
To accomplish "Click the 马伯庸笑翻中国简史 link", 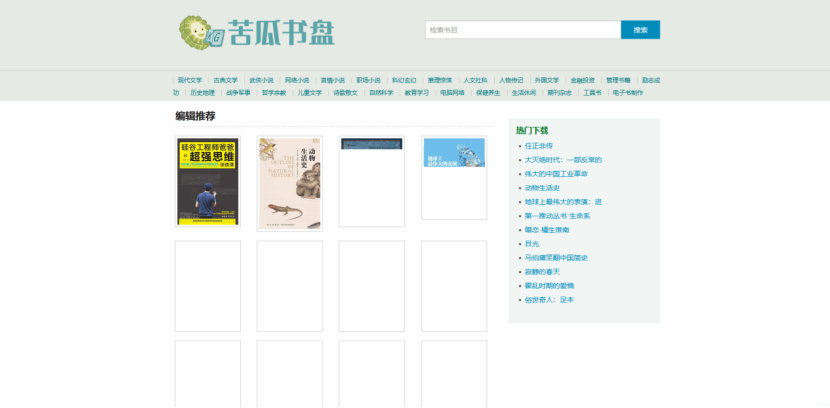I will click(x=556, y=258).
